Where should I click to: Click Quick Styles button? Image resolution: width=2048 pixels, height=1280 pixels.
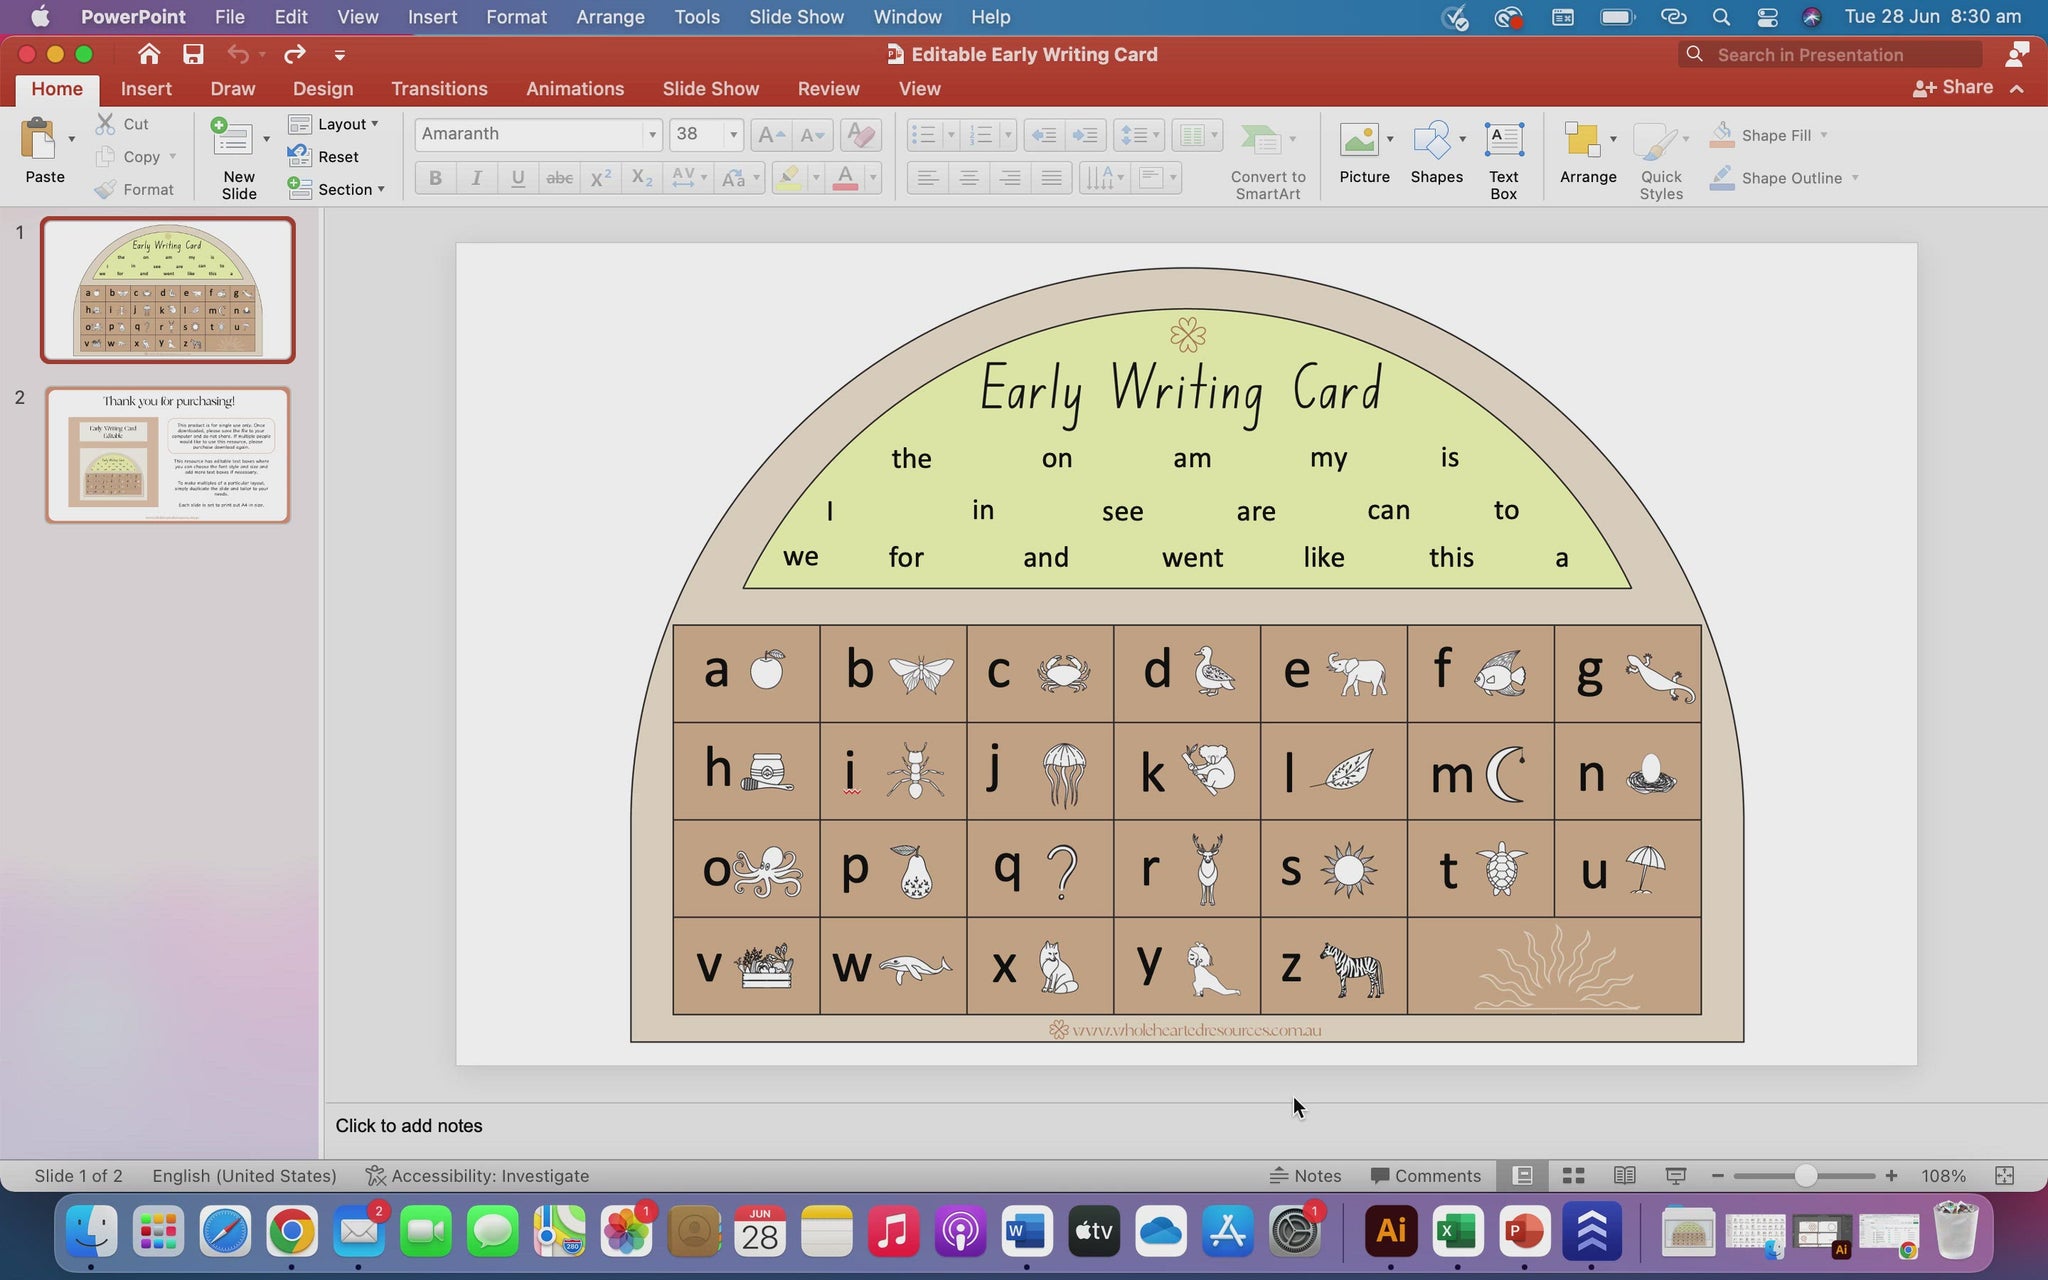tap(1660, 160)
